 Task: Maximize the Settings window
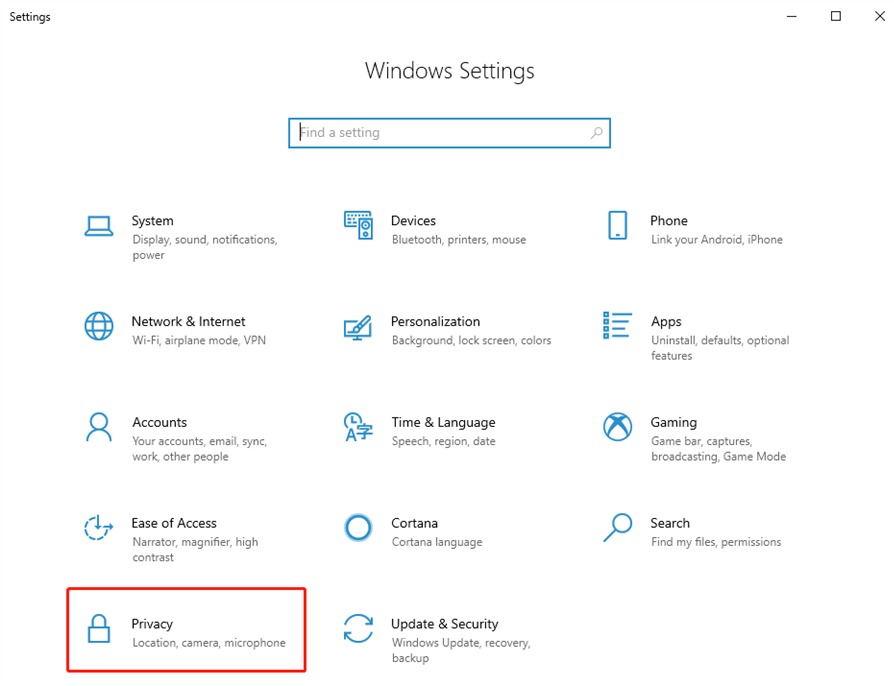[835, 17]
